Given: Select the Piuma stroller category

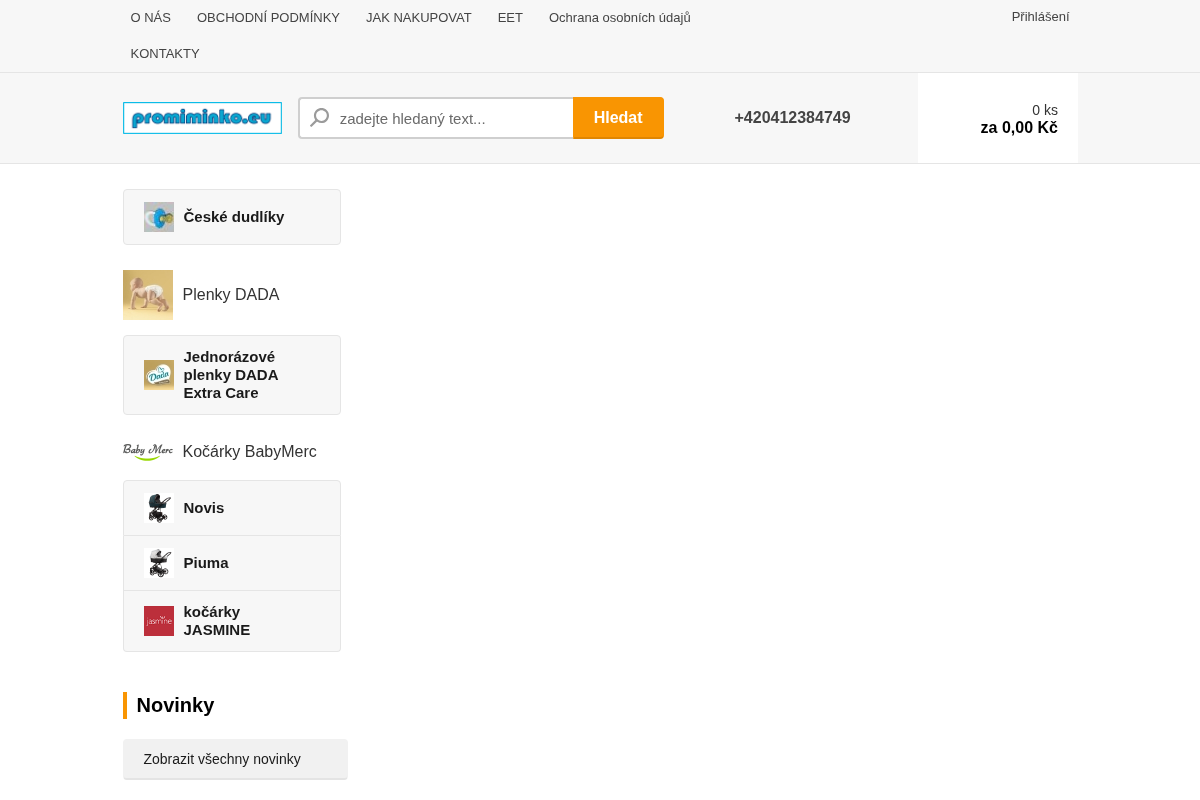Looking at the screenshot, I should [x=232, y=563].
